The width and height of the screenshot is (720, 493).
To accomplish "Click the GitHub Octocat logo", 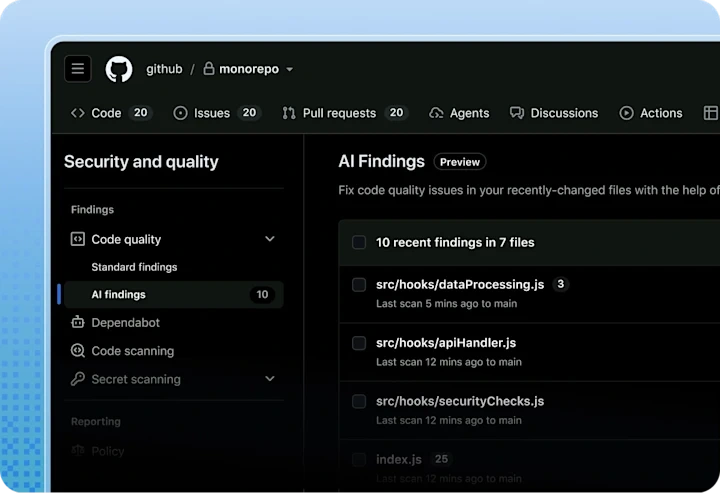I will (x=119, y=69).
